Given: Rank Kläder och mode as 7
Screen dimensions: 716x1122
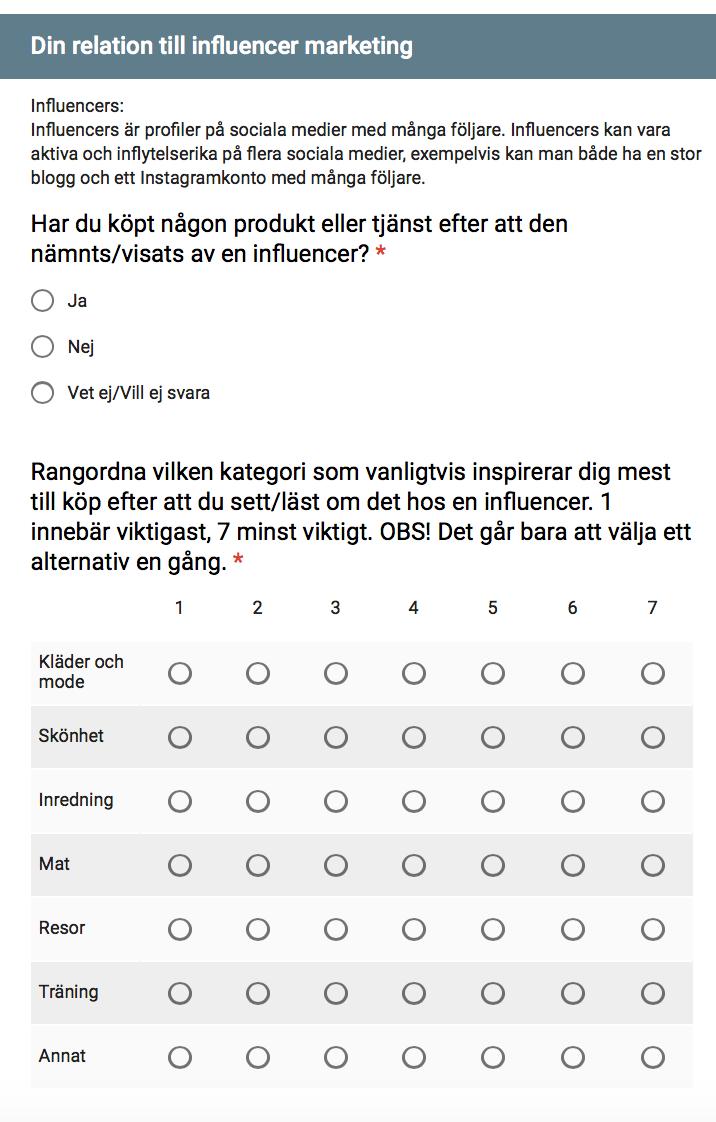Looking at the screenshot, I should click(652, 673).
